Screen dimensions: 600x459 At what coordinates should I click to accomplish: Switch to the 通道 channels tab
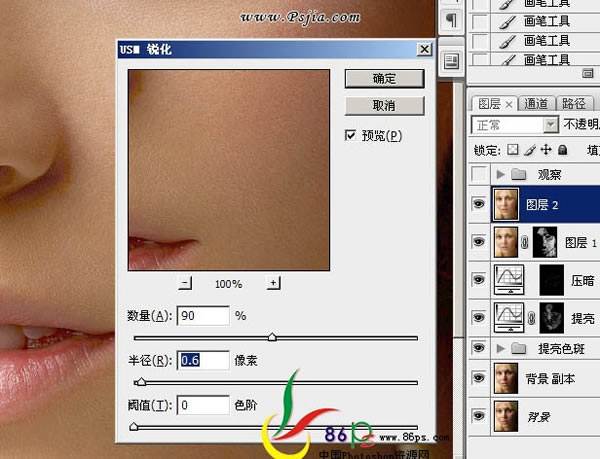tap(535, 103)
